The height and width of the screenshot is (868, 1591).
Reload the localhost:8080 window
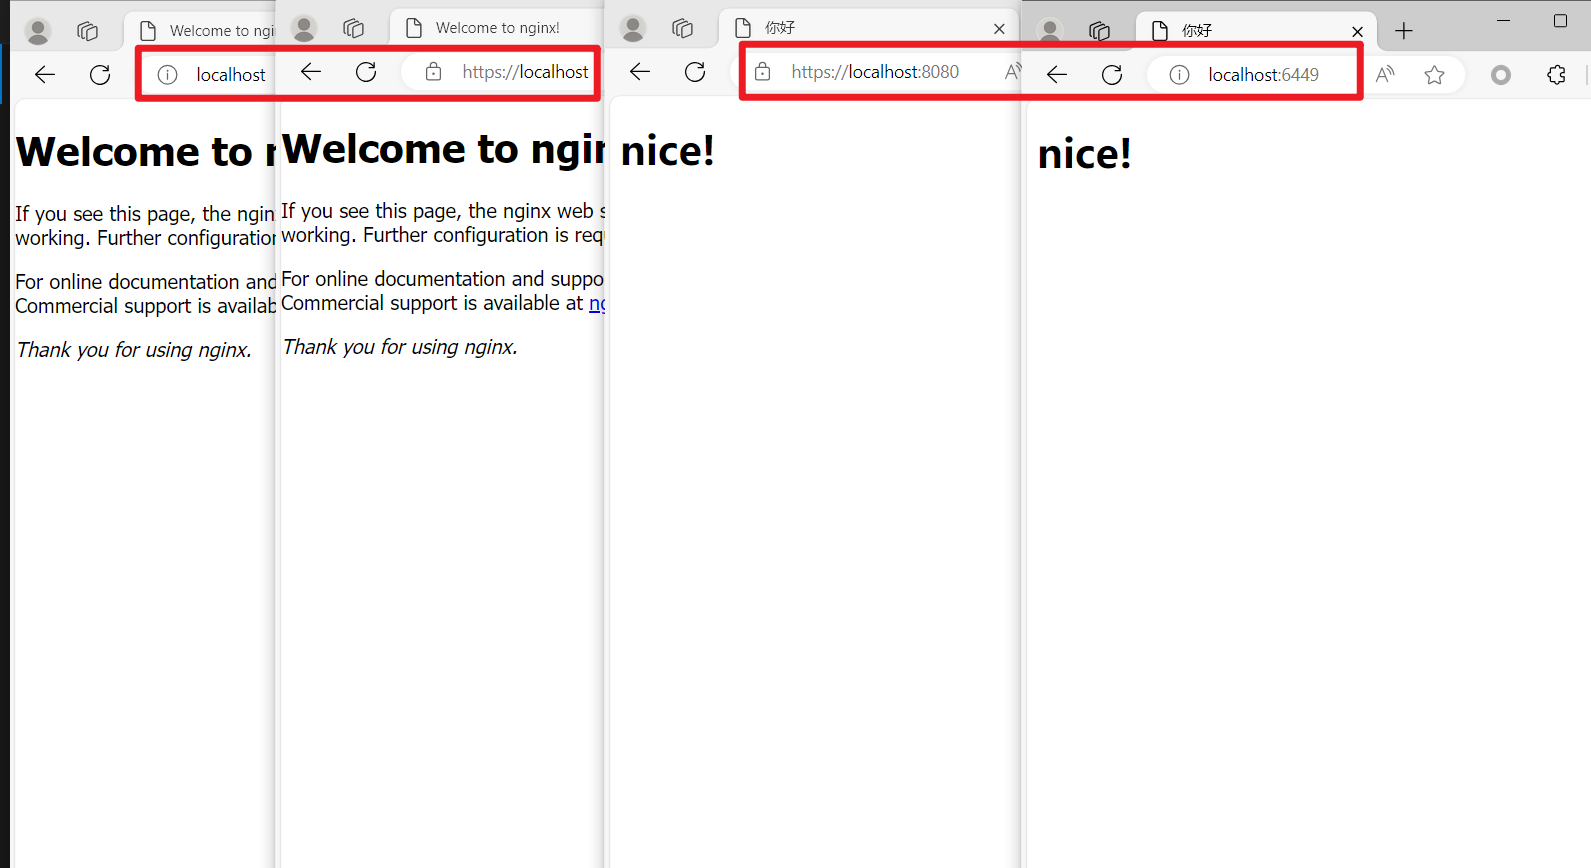pos(695,71)
